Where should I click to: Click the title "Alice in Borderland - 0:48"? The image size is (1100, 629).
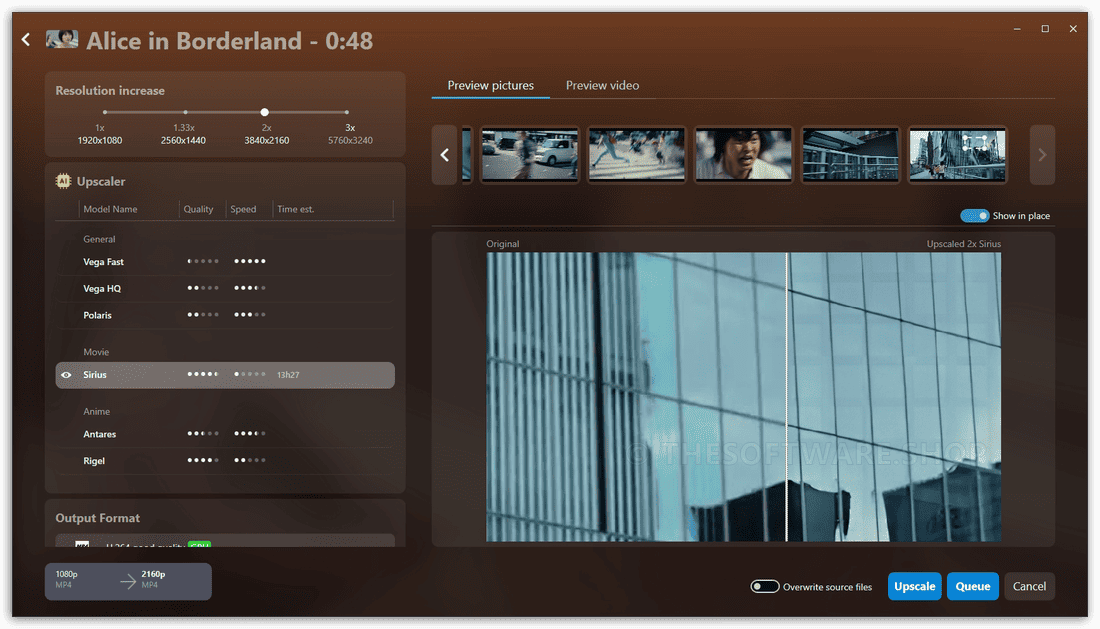[229, 41]
